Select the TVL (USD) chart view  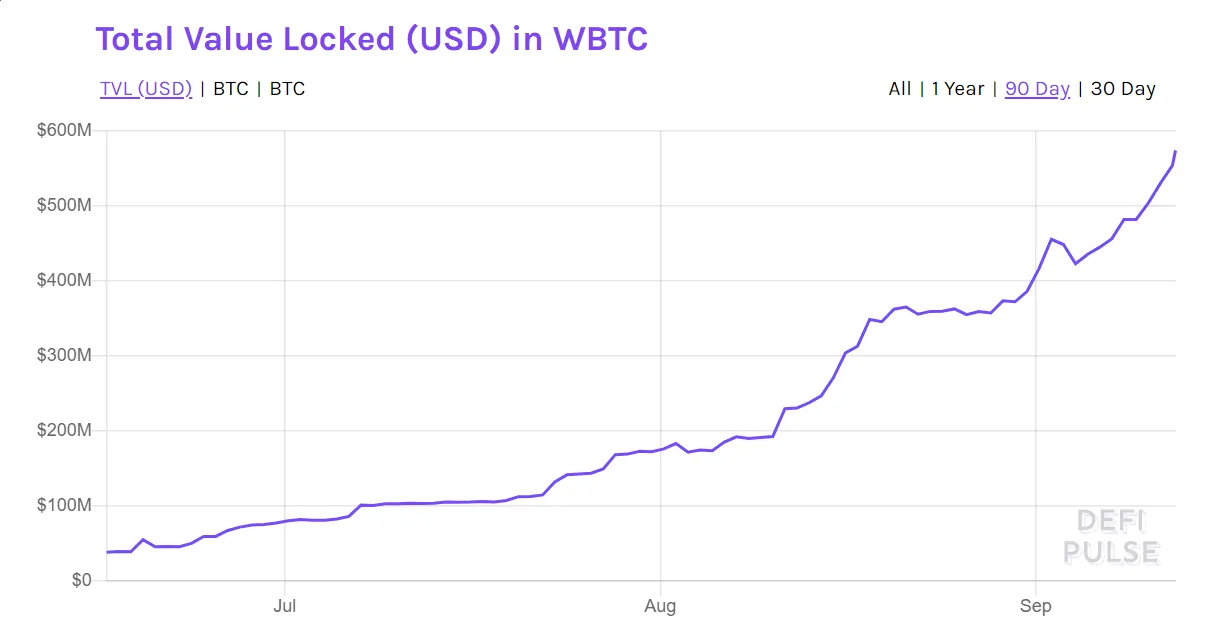(x=146, y=89)
